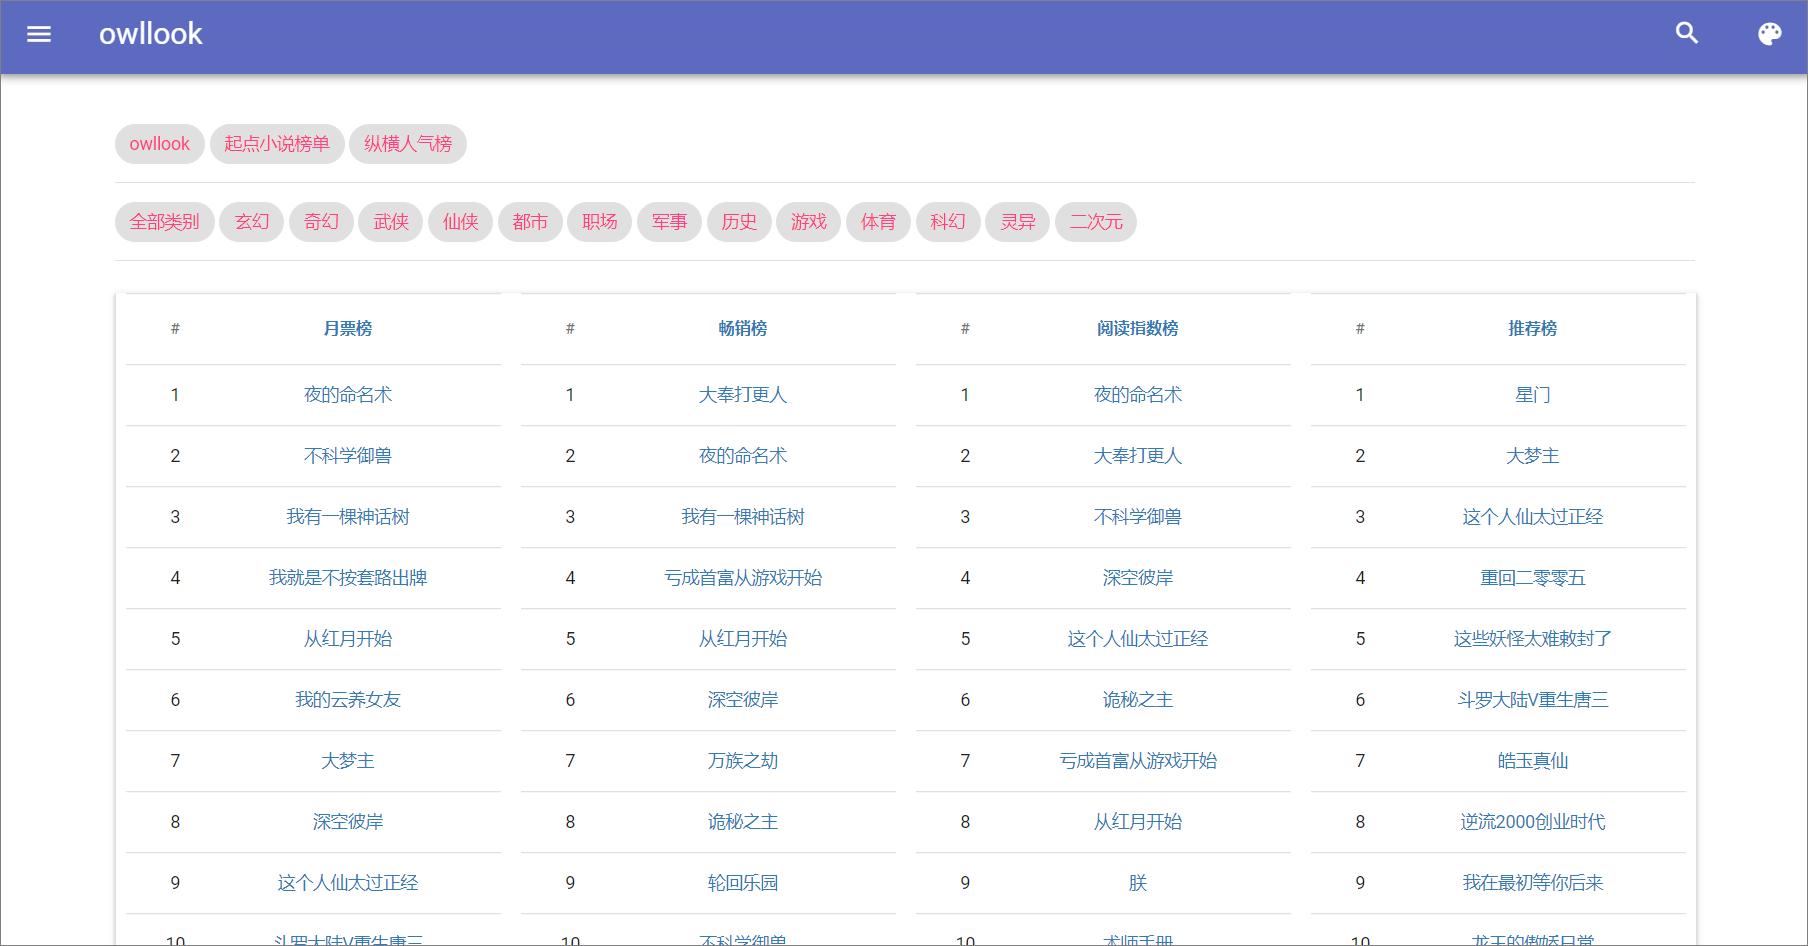Open the color theme palette icon
The width and height of the screenshot is (1808, 946).
[1769, 34]
